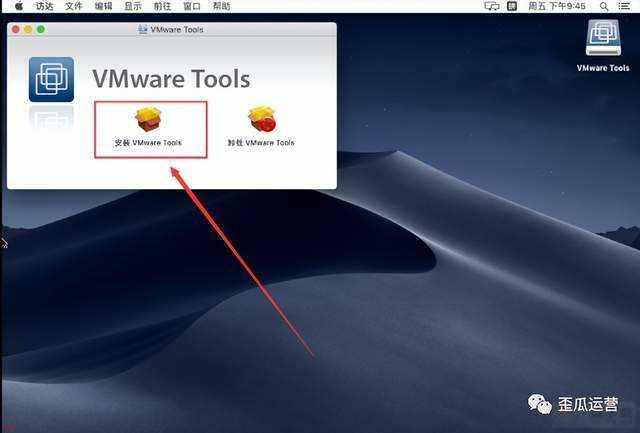Click the 卸载 VMware Tools text label
This screenshot has height=433, width=640.
[261, 143]
